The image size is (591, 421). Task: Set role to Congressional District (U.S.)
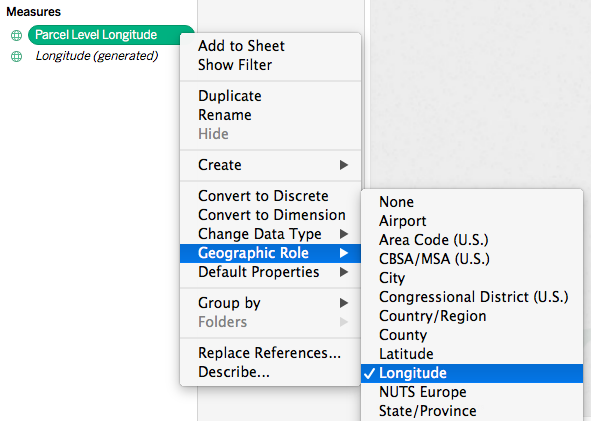[473, 297]
